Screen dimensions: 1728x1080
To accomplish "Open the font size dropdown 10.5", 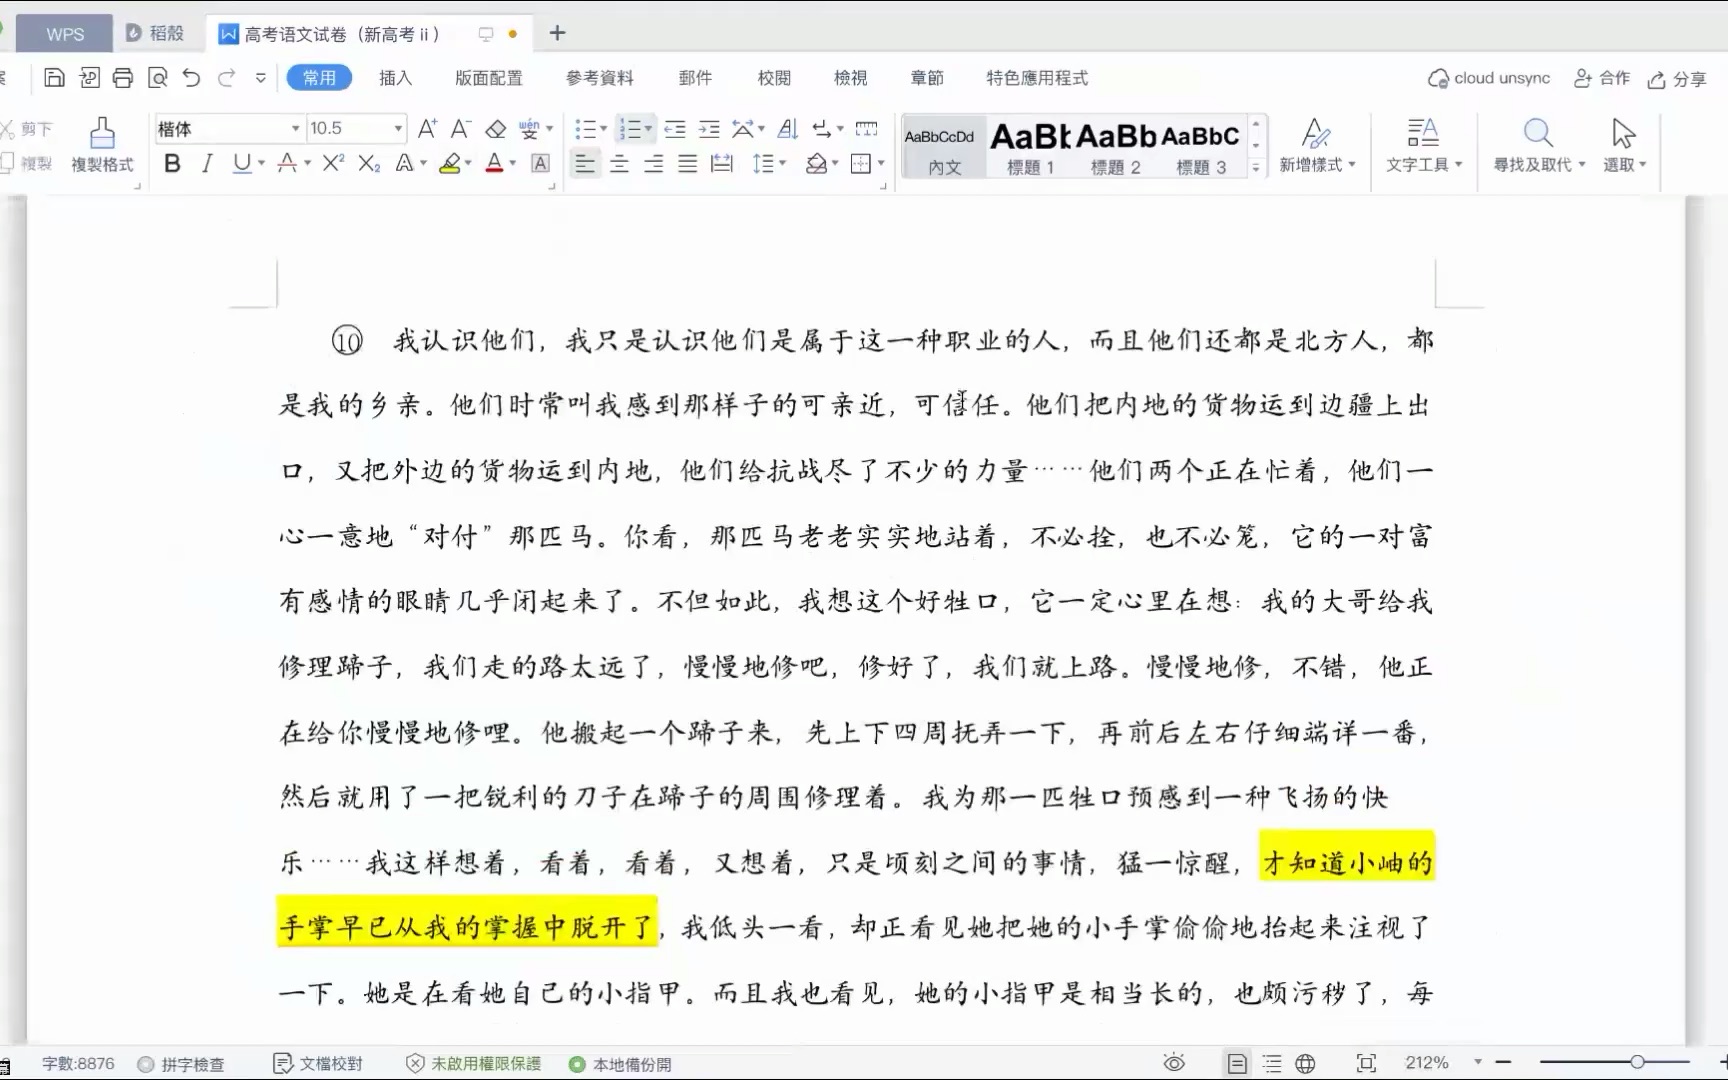I will pyautogui.click(x=398, y=129).
